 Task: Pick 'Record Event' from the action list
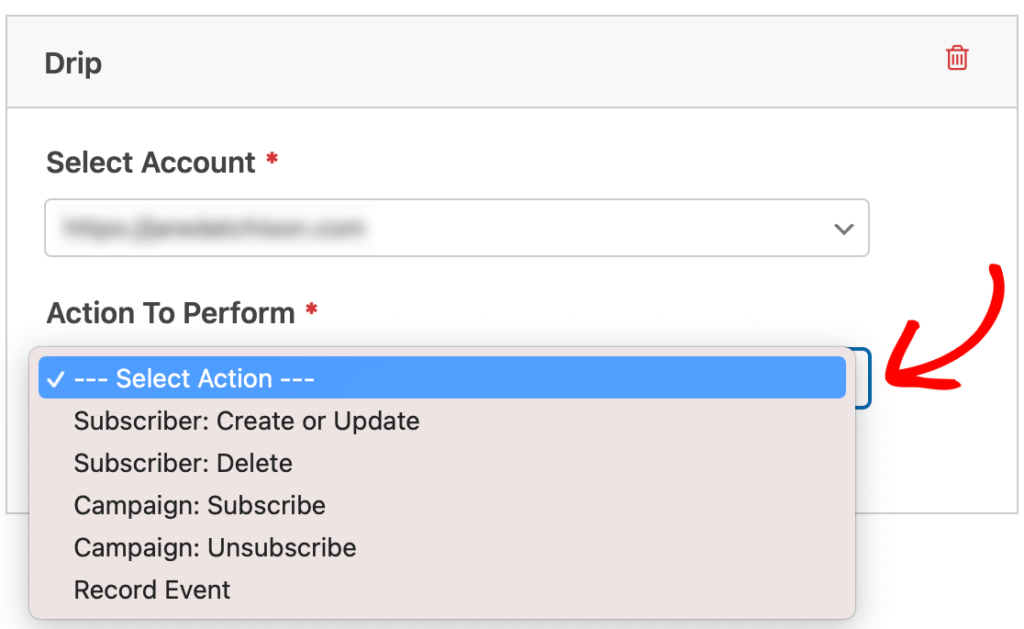[x=152, y=590]
